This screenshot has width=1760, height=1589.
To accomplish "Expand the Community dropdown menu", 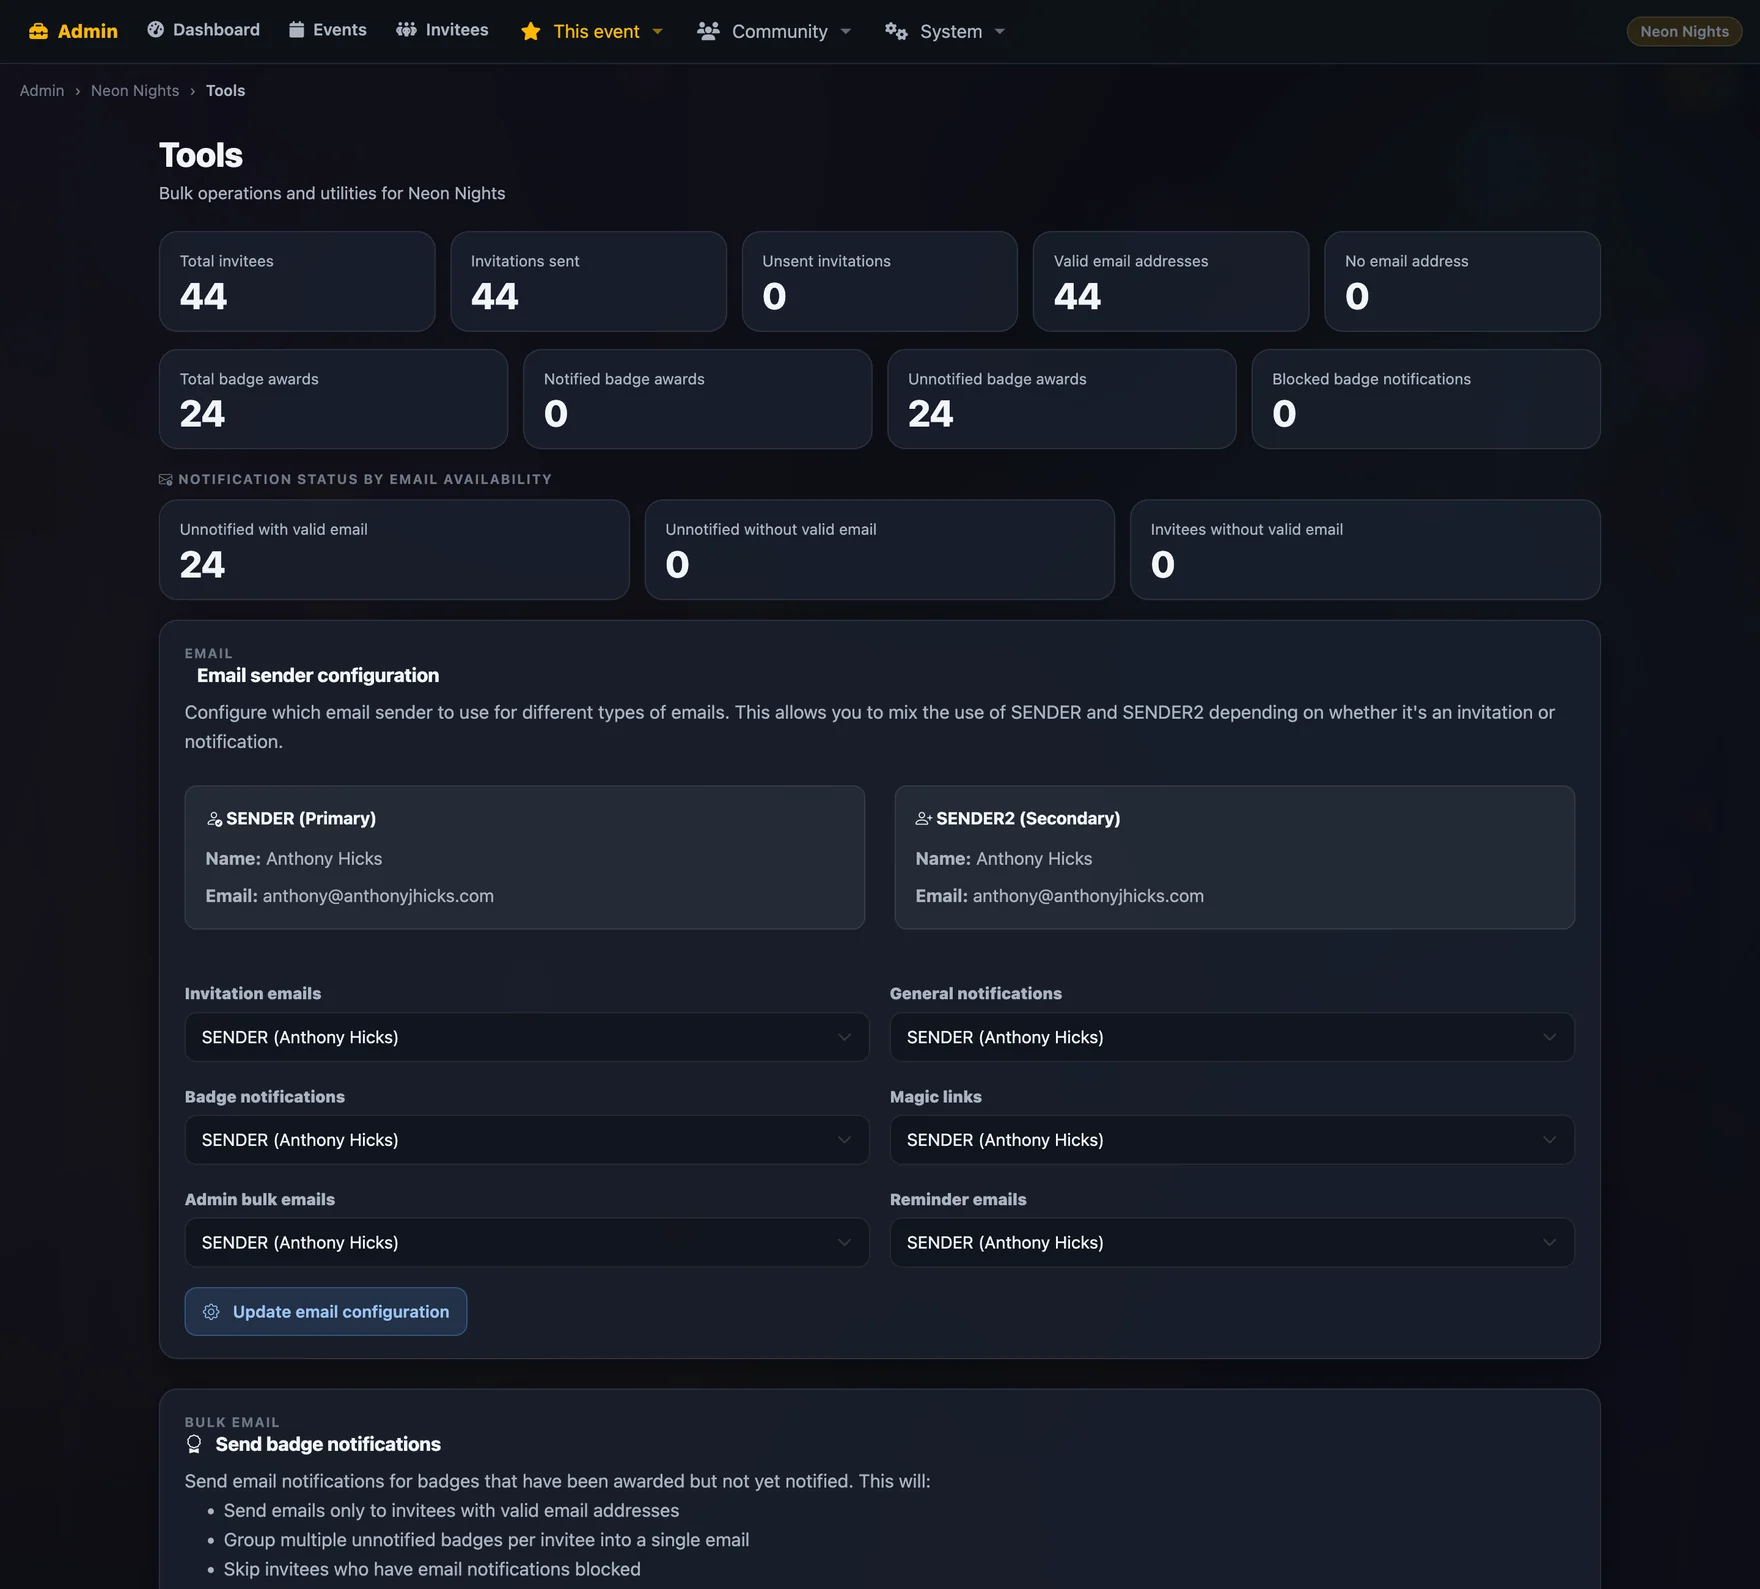I will click(x=775, y=31).
